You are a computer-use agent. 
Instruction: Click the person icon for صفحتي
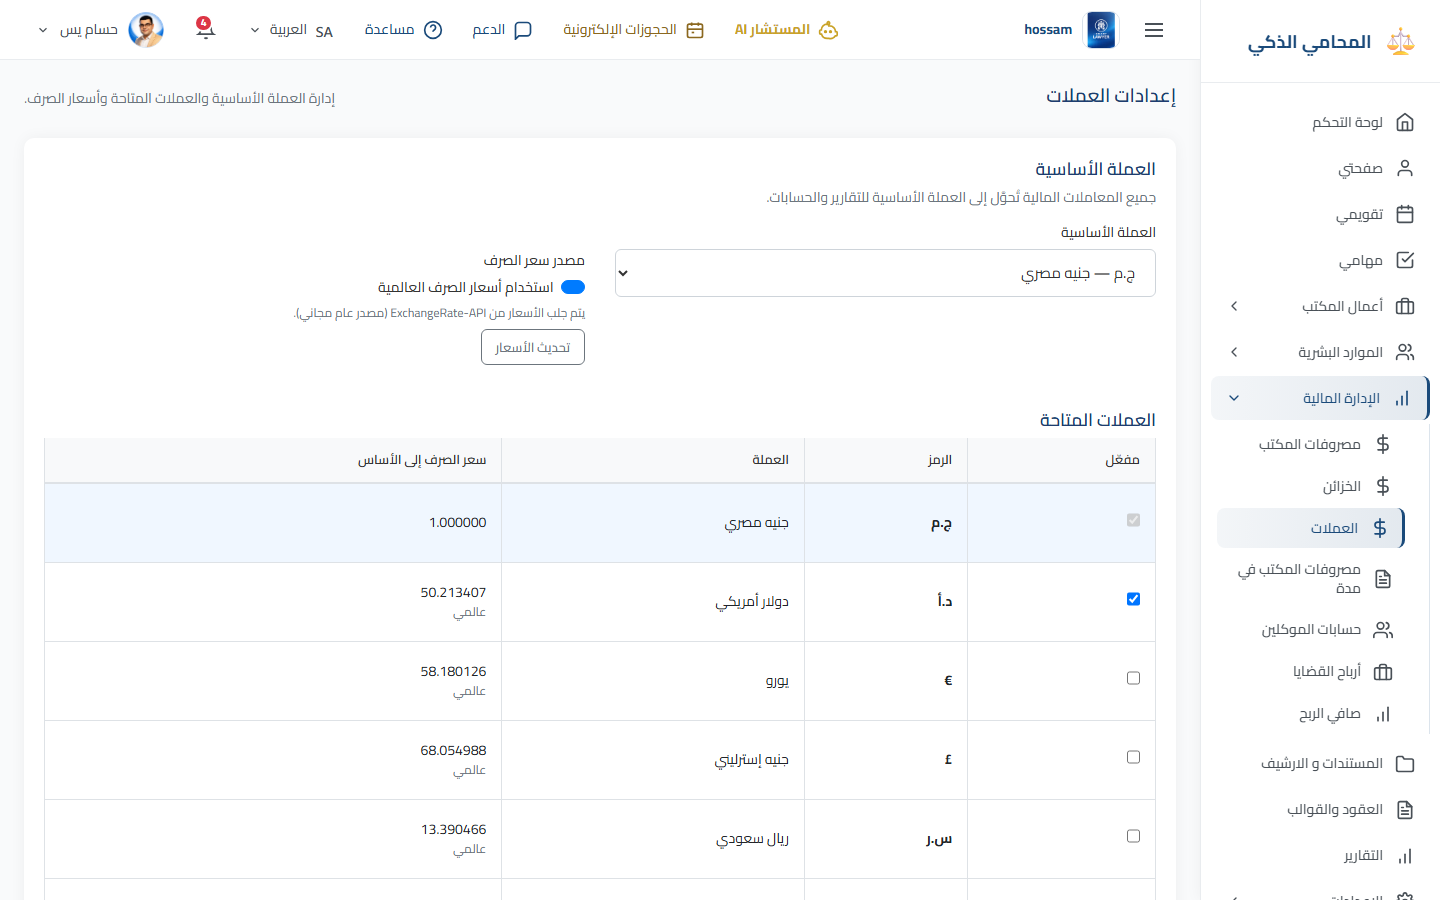click(1405, 168)
